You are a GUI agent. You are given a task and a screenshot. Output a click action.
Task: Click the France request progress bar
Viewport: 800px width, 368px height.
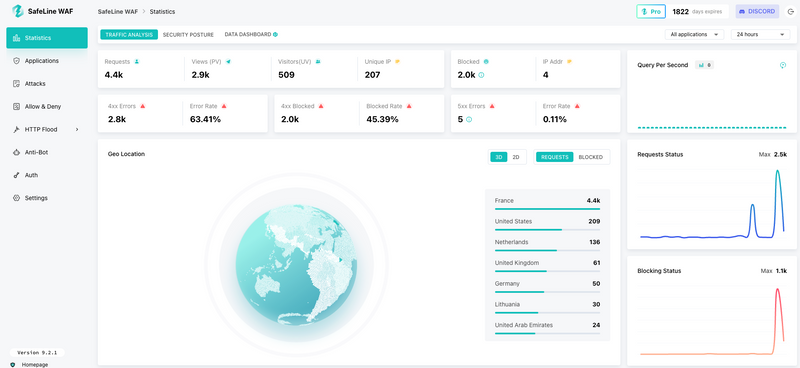click(x=547, y=209)
